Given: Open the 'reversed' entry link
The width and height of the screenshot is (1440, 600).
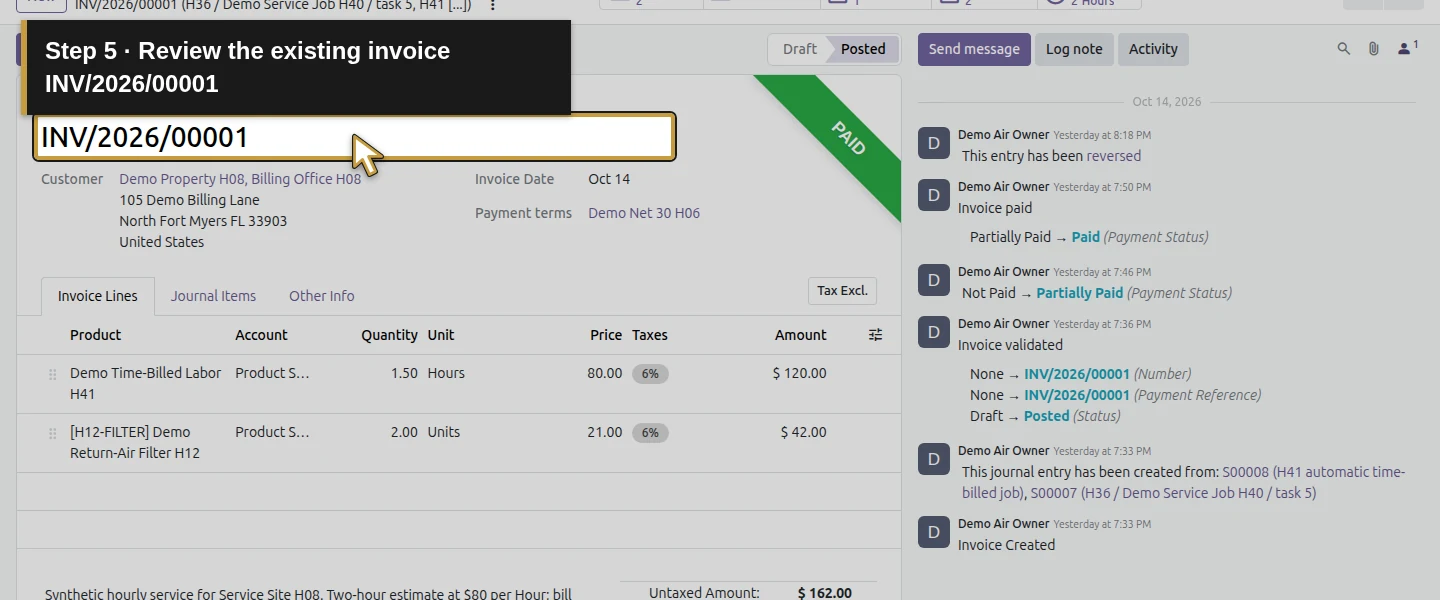Looking at the screenshot, I should point(1114,156).
